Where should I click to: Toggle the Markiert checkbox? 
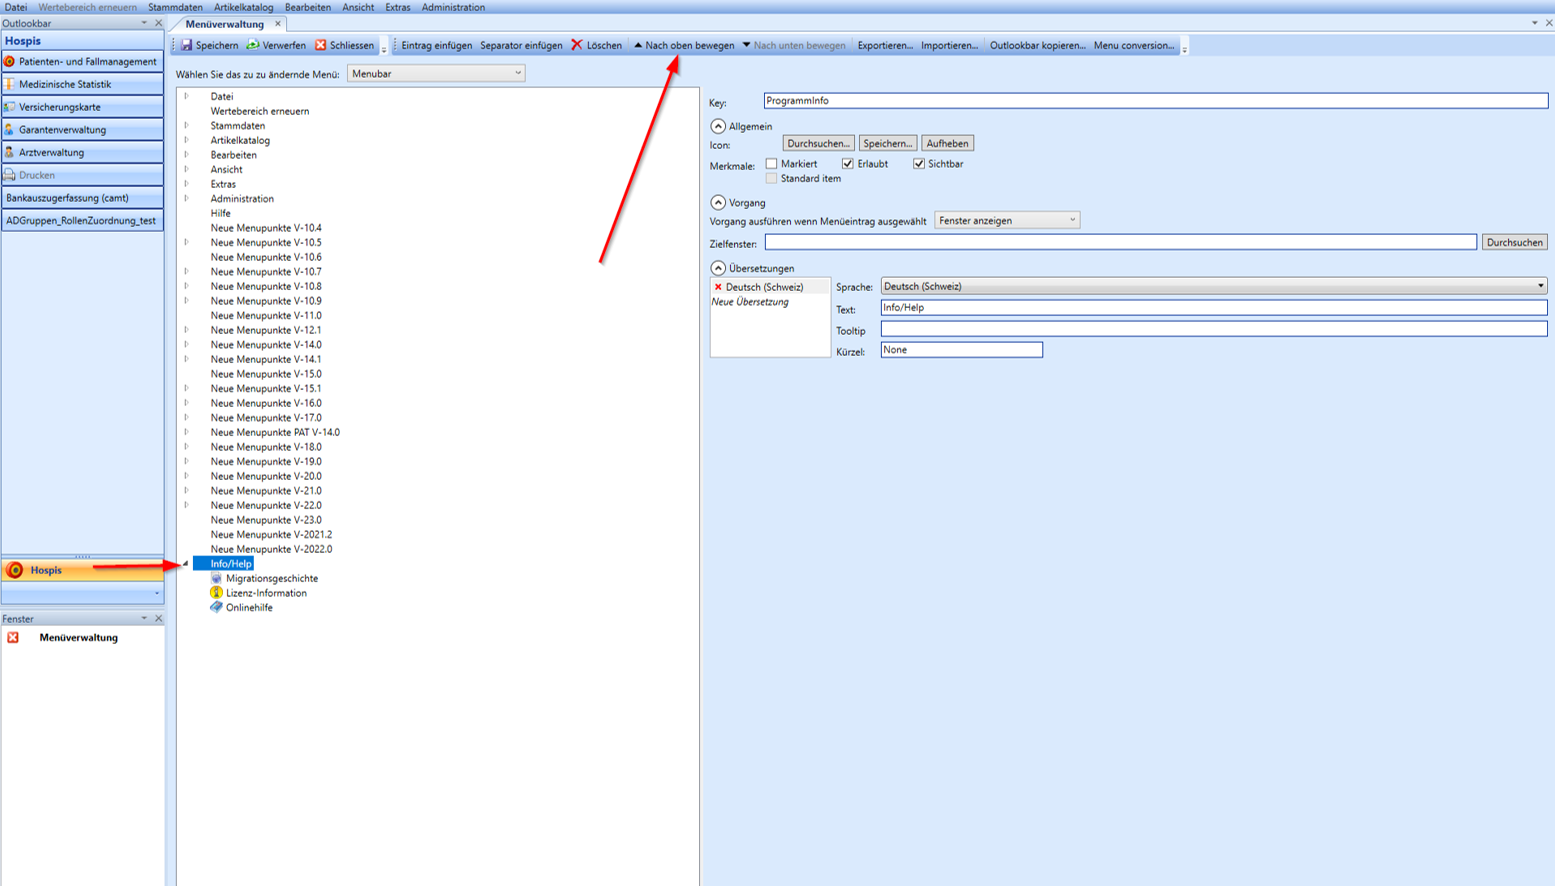click(x=771, y=164)
